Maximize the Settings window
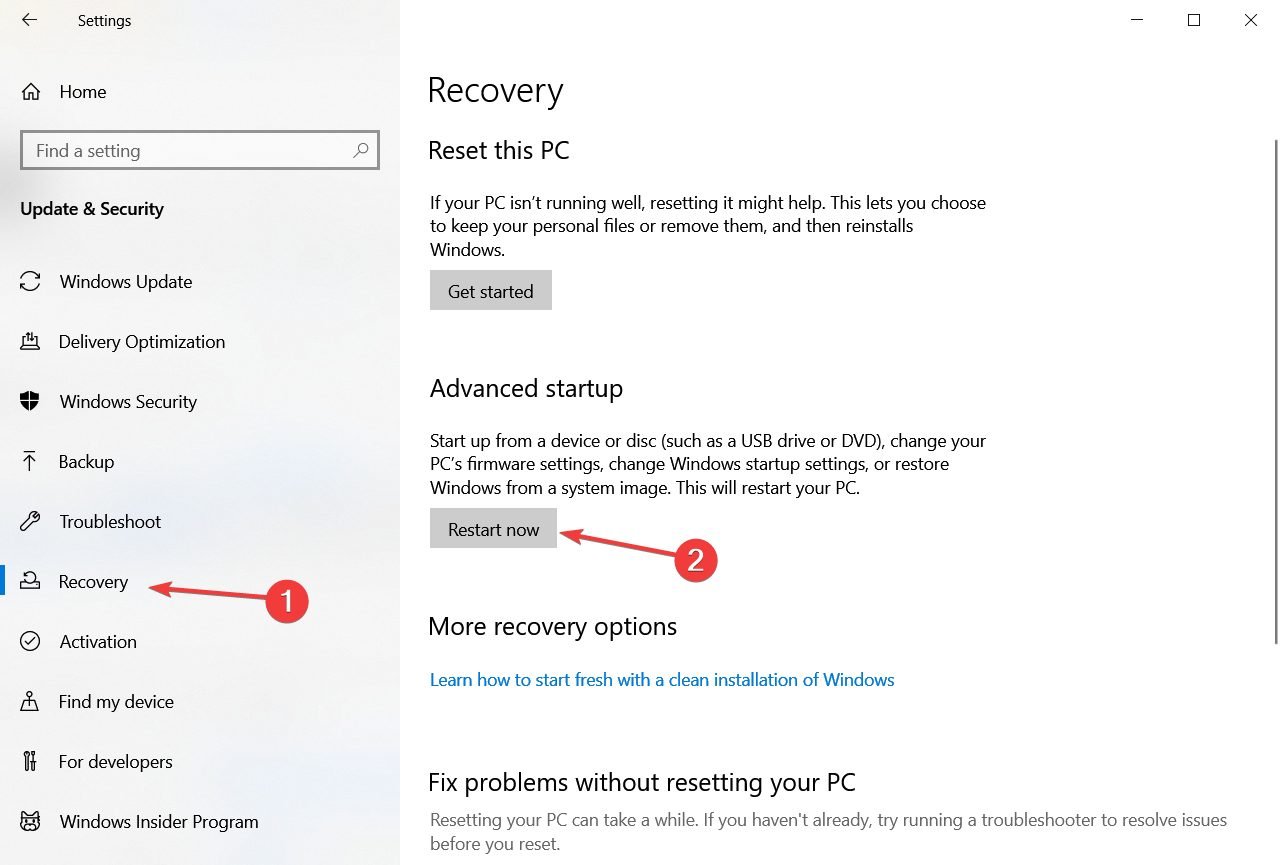1280x865 pixels. 1194,20
